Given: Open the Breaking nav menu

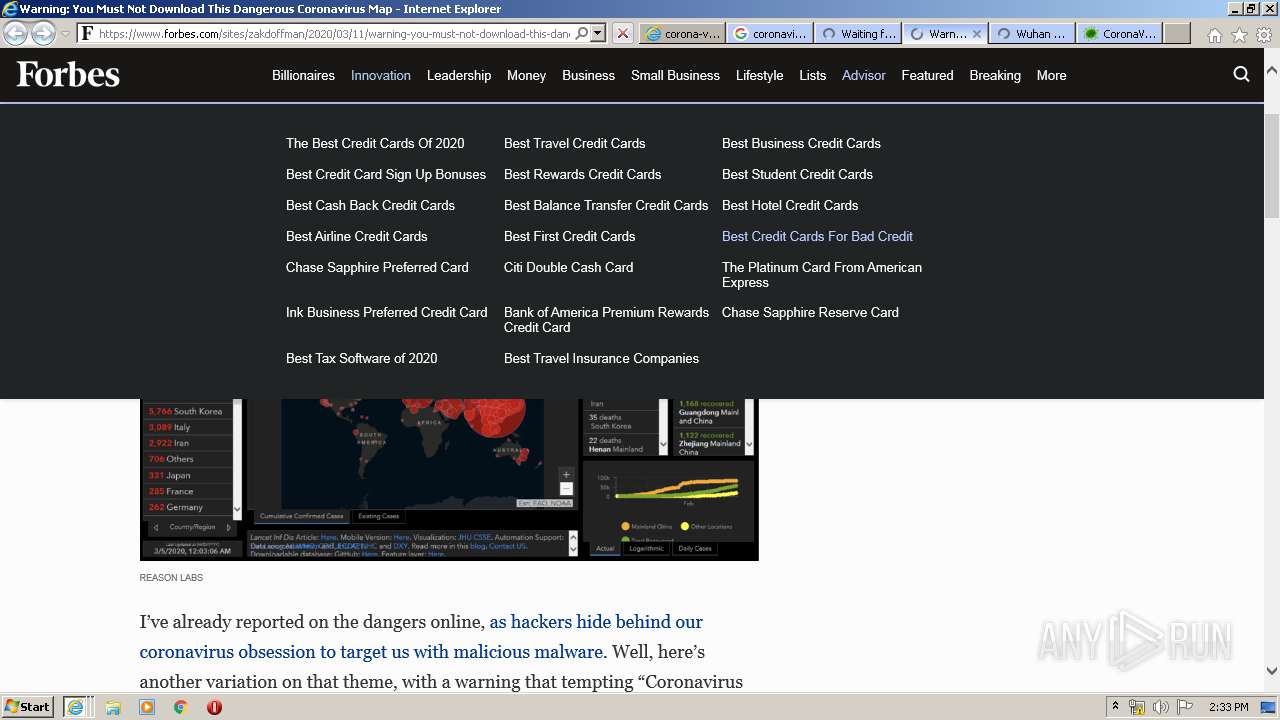Looking at the screenshot, I should pos(995,75).
